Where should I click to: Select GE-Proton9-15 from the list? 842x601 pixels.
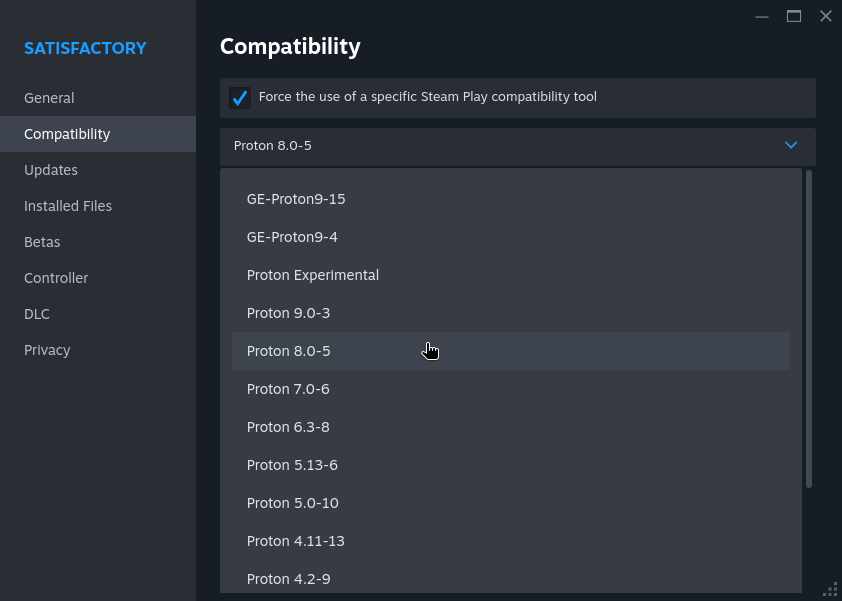tap(511, 199)
